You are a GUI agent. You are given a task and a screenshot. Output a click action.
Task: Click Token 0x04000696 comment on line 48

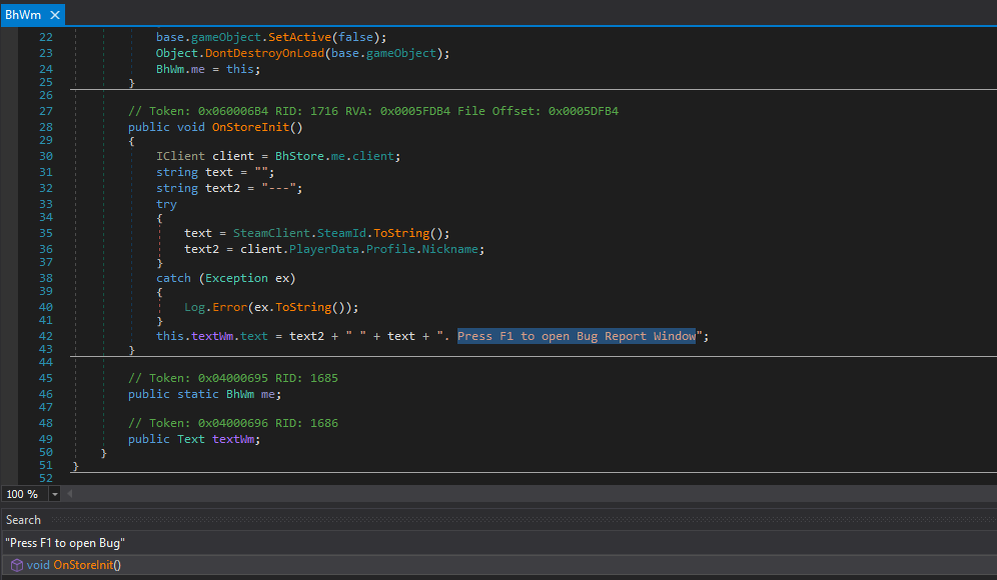(x=233, y=424)
